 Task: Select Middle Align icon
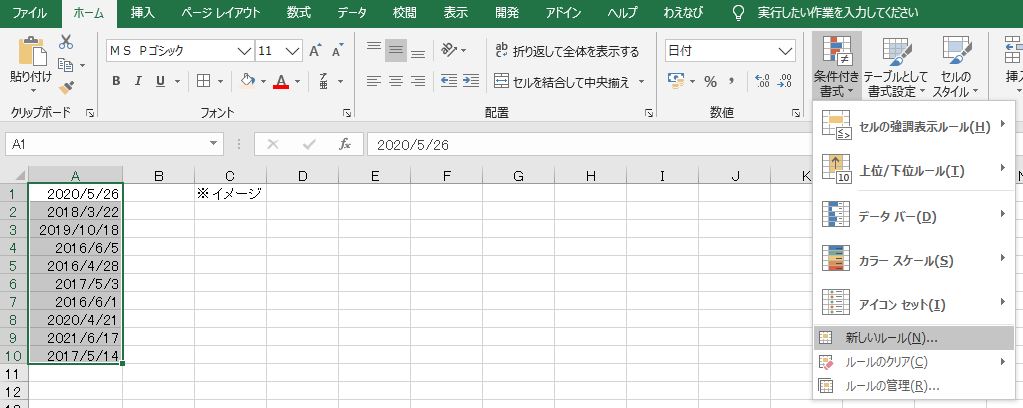pos(396,50)
